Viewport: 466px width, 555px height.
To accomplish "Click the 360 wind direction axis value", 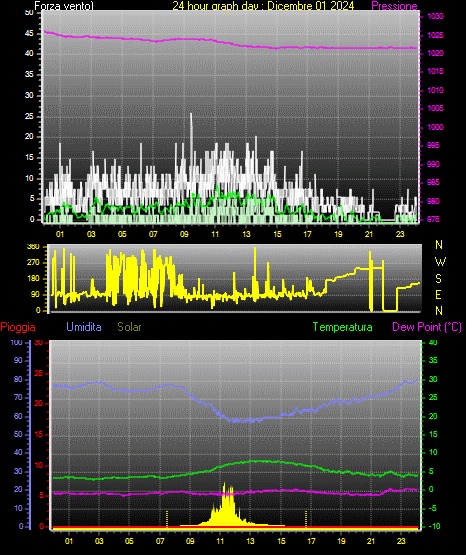I will 33,247.
